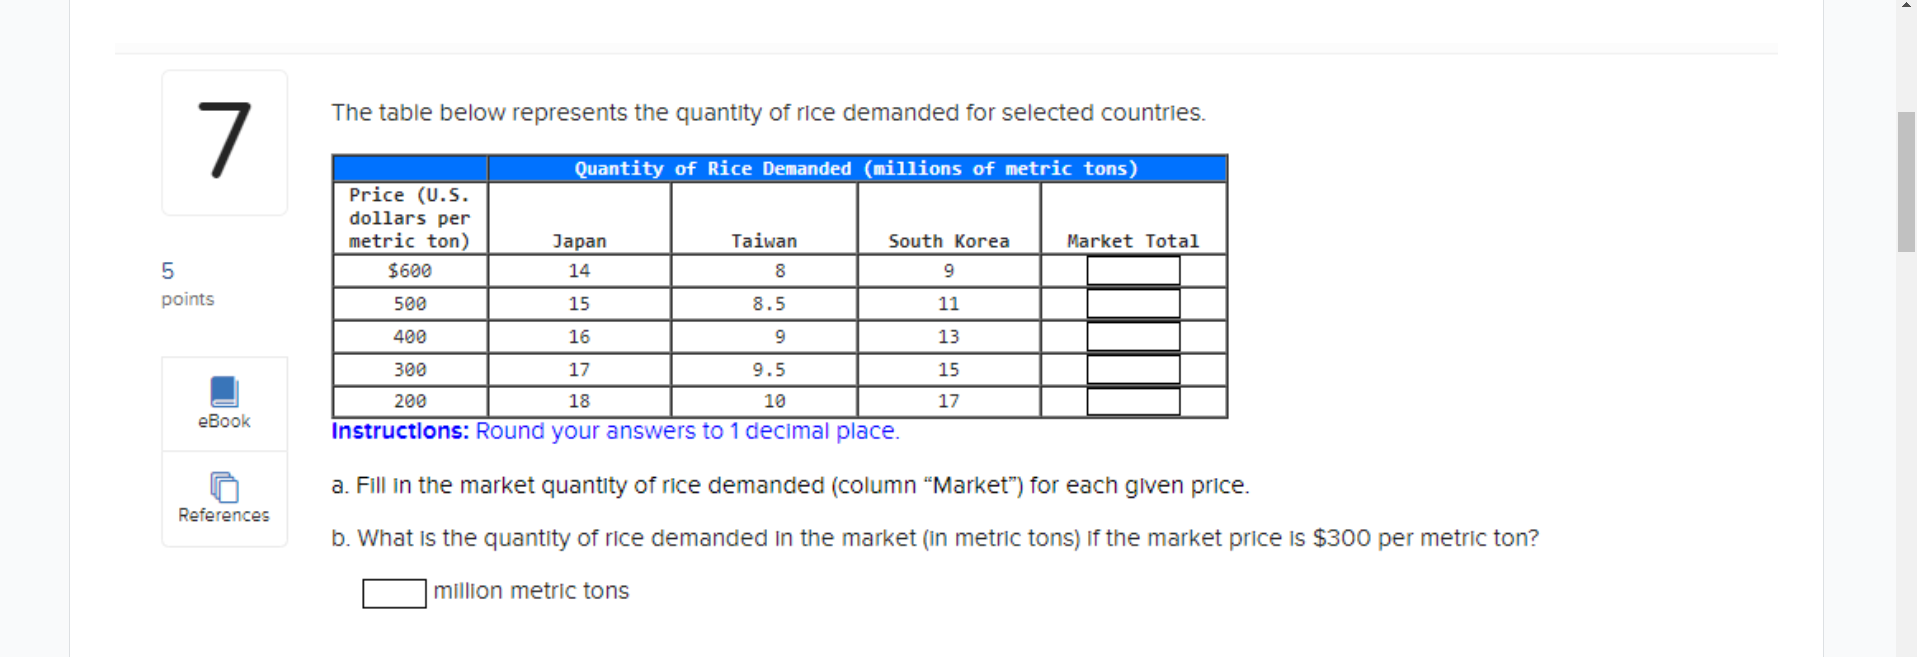The width and height of the screenshot is (1917, 657).
Task: Click the question number 7 box
Action: tap(222, 142)
